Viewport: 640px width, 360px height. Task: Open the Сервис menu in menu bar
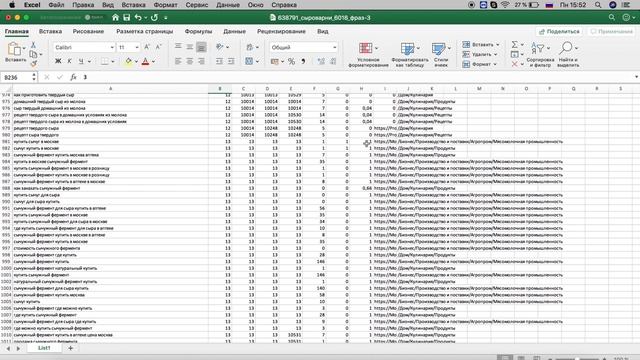point(197,5)
